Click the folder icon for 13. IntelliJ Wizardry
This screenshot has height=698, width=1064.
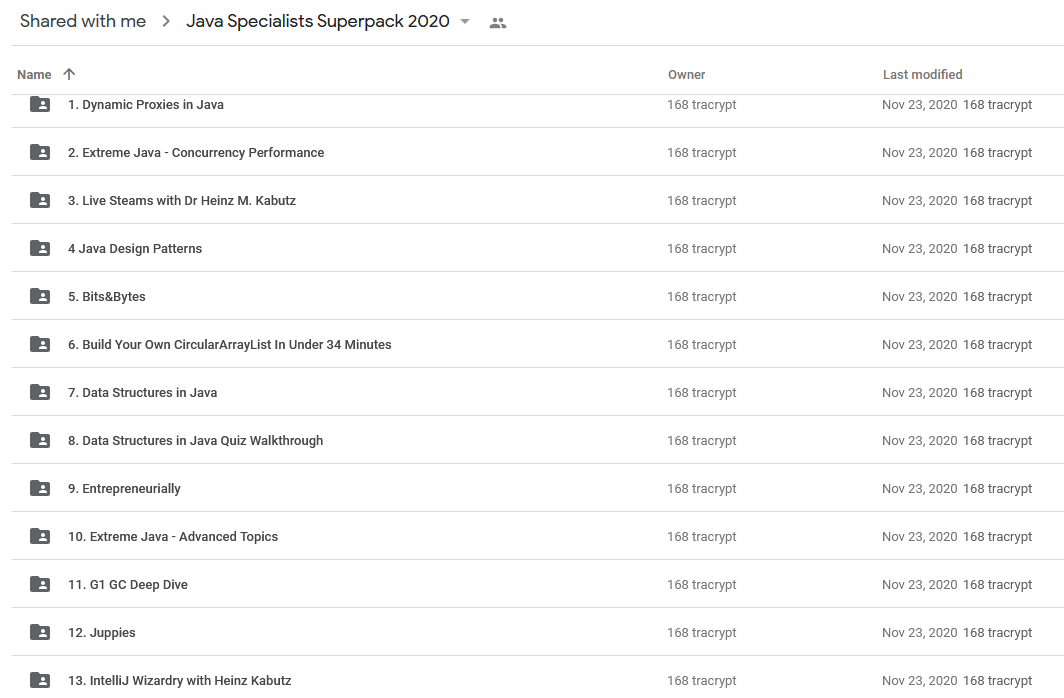click(40, 680)
